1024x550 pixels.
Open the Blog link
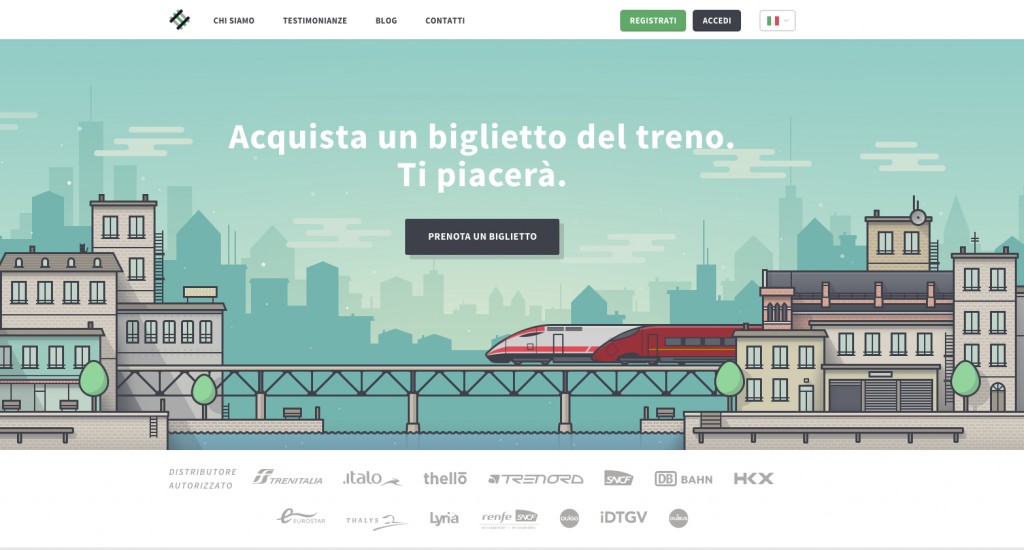386,21
